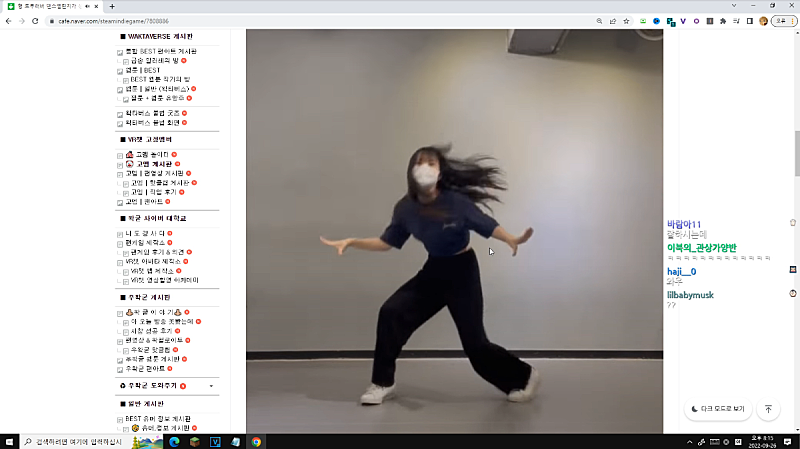
Task: Click the badge icon beside 바람아11
Action: (793, 222)
